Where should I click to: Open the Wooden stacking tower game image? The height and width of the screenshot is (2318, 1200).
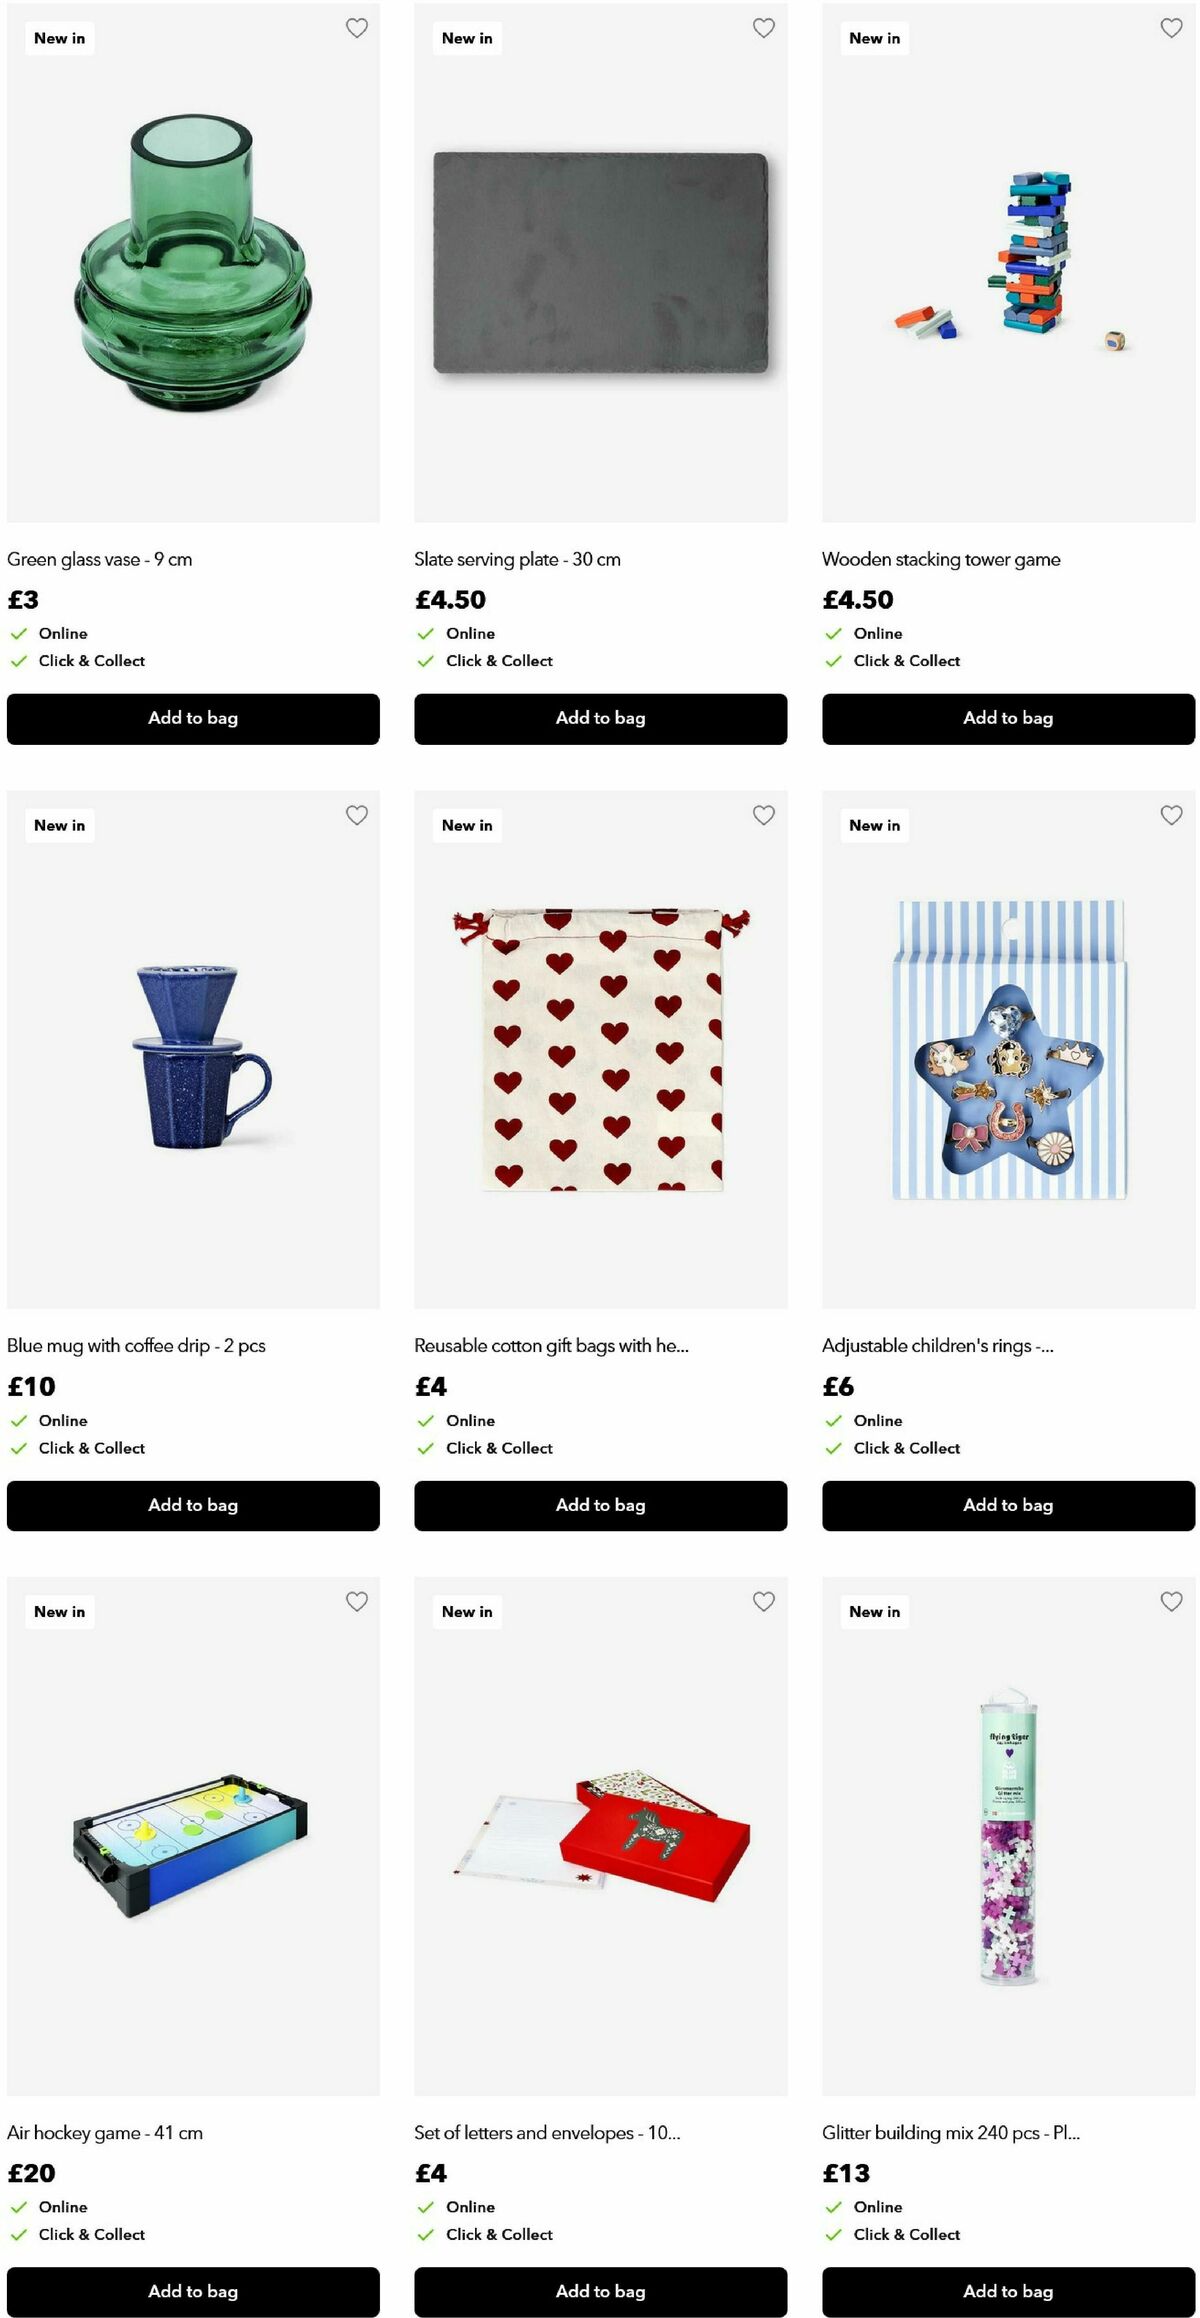(x=1008, y=262)
